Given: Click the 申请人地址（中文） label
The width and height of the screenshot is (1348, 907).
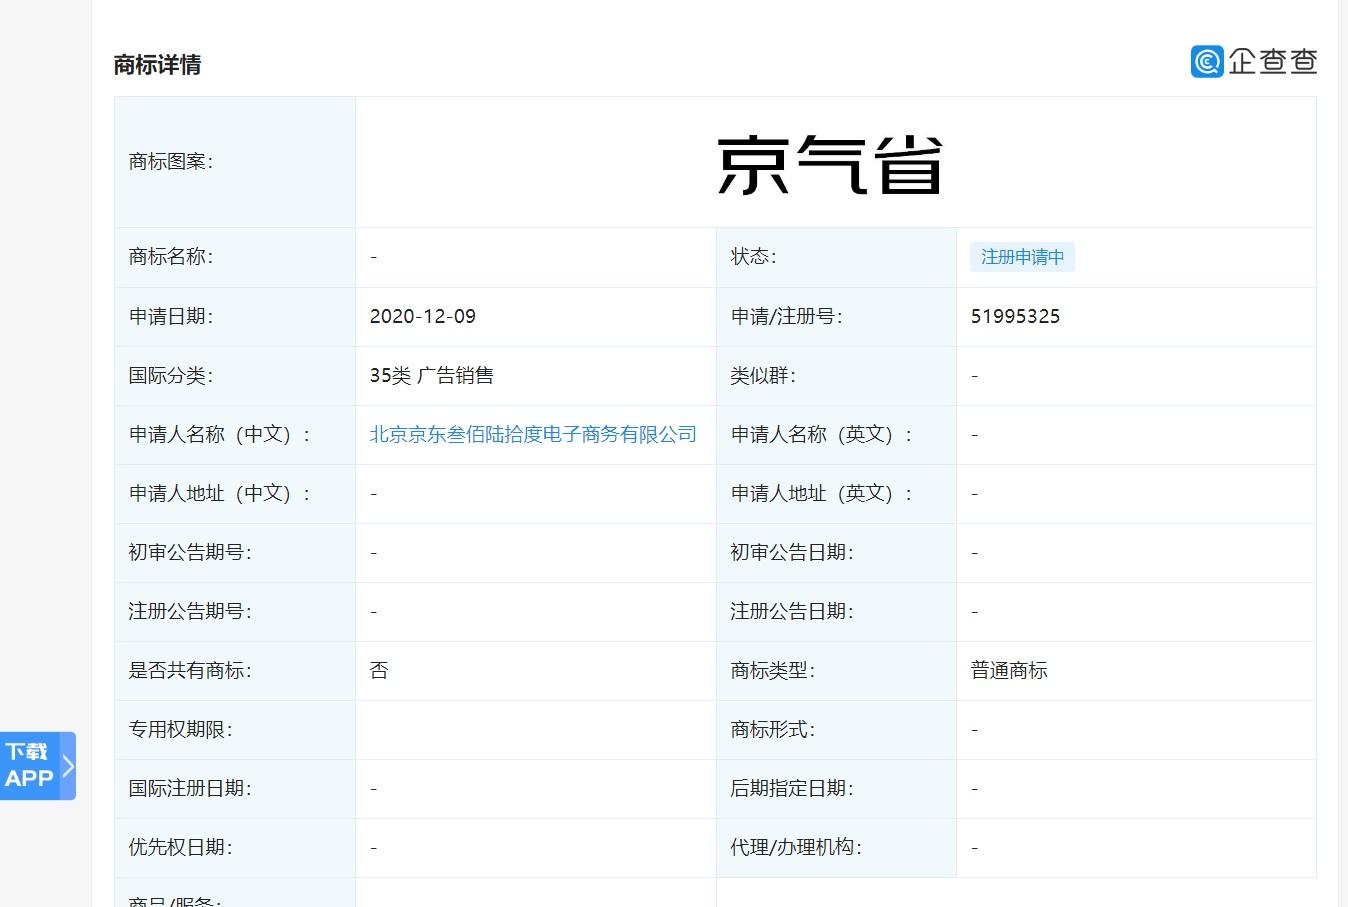Looking at the screenshot, I should tap(220, 494).
